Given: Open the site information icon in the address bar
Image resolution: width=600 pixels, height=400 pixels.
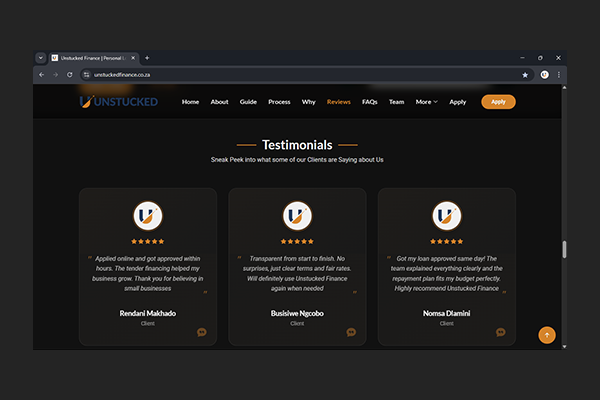Looking at the screenshot, I should (86, 75).
